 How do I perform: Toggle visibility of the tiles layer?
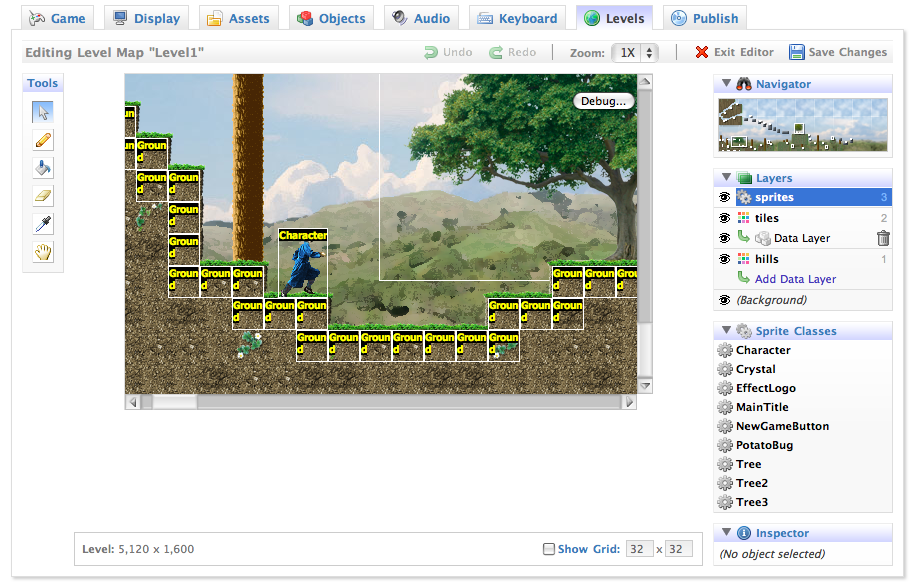pos(724,218)
